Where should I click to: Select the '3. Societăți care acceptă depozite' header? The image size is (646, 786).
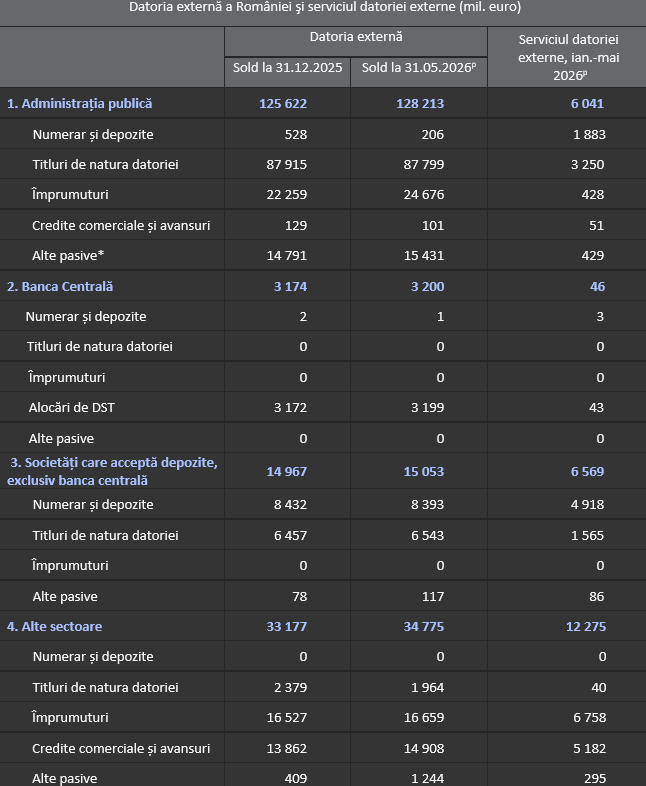click(x=113, y=471)
